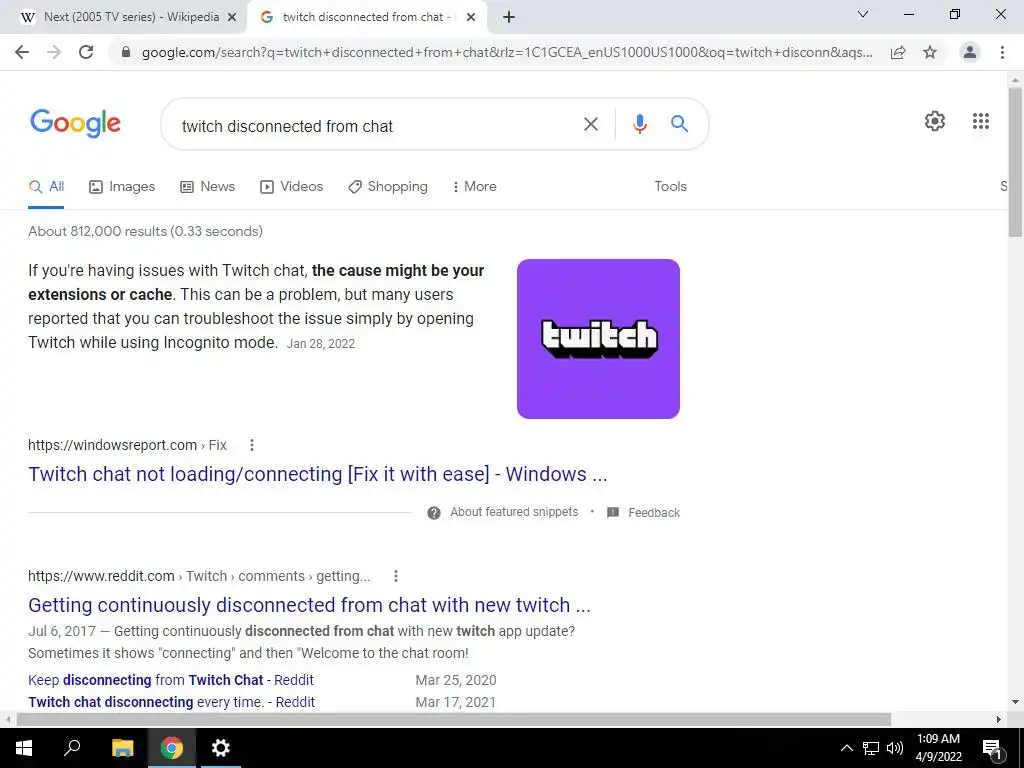
Task: Send Feedback on featured snippet
Action: [654, 513]
